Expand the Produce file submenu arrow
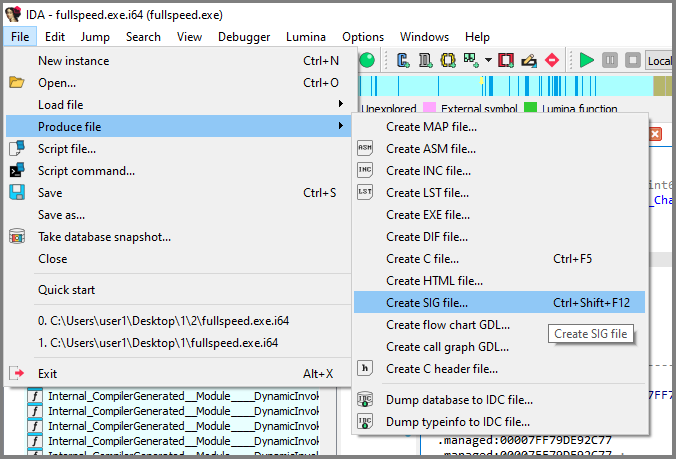Viewport: 676px width, 459px height. tap(341, 126)
